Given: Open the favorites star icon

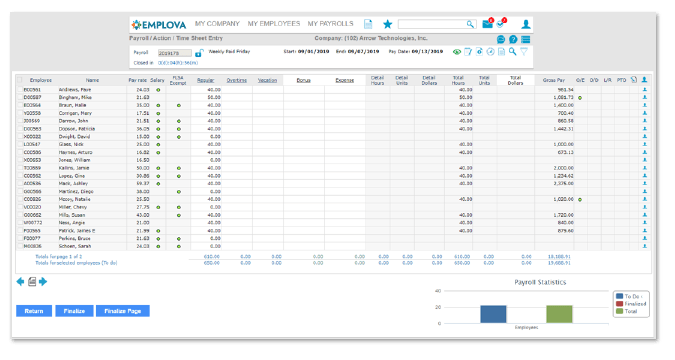Looking at the screenshot, I should tap(387, 24).
